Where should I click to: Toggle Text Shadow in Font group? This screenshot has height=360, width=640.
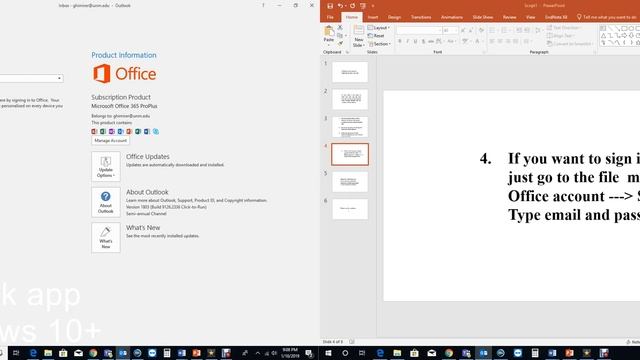tap(423, 41)
